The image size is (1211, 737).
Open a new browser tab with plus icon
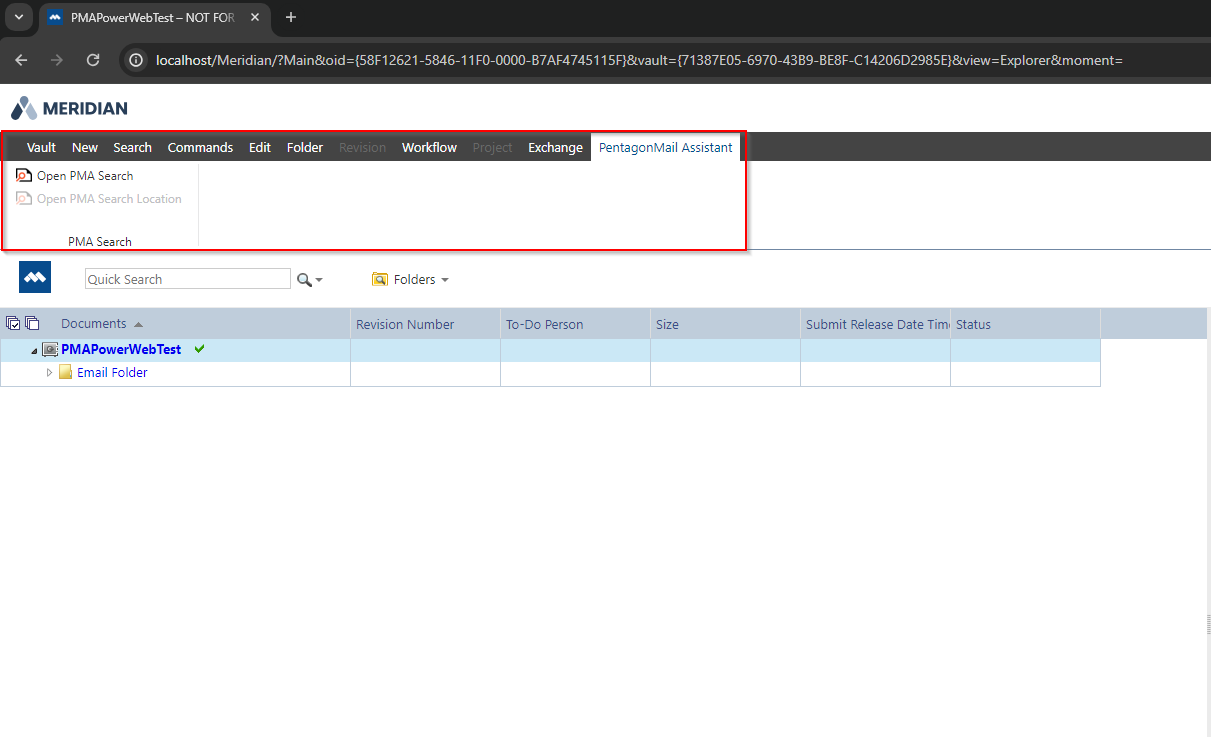291,17
